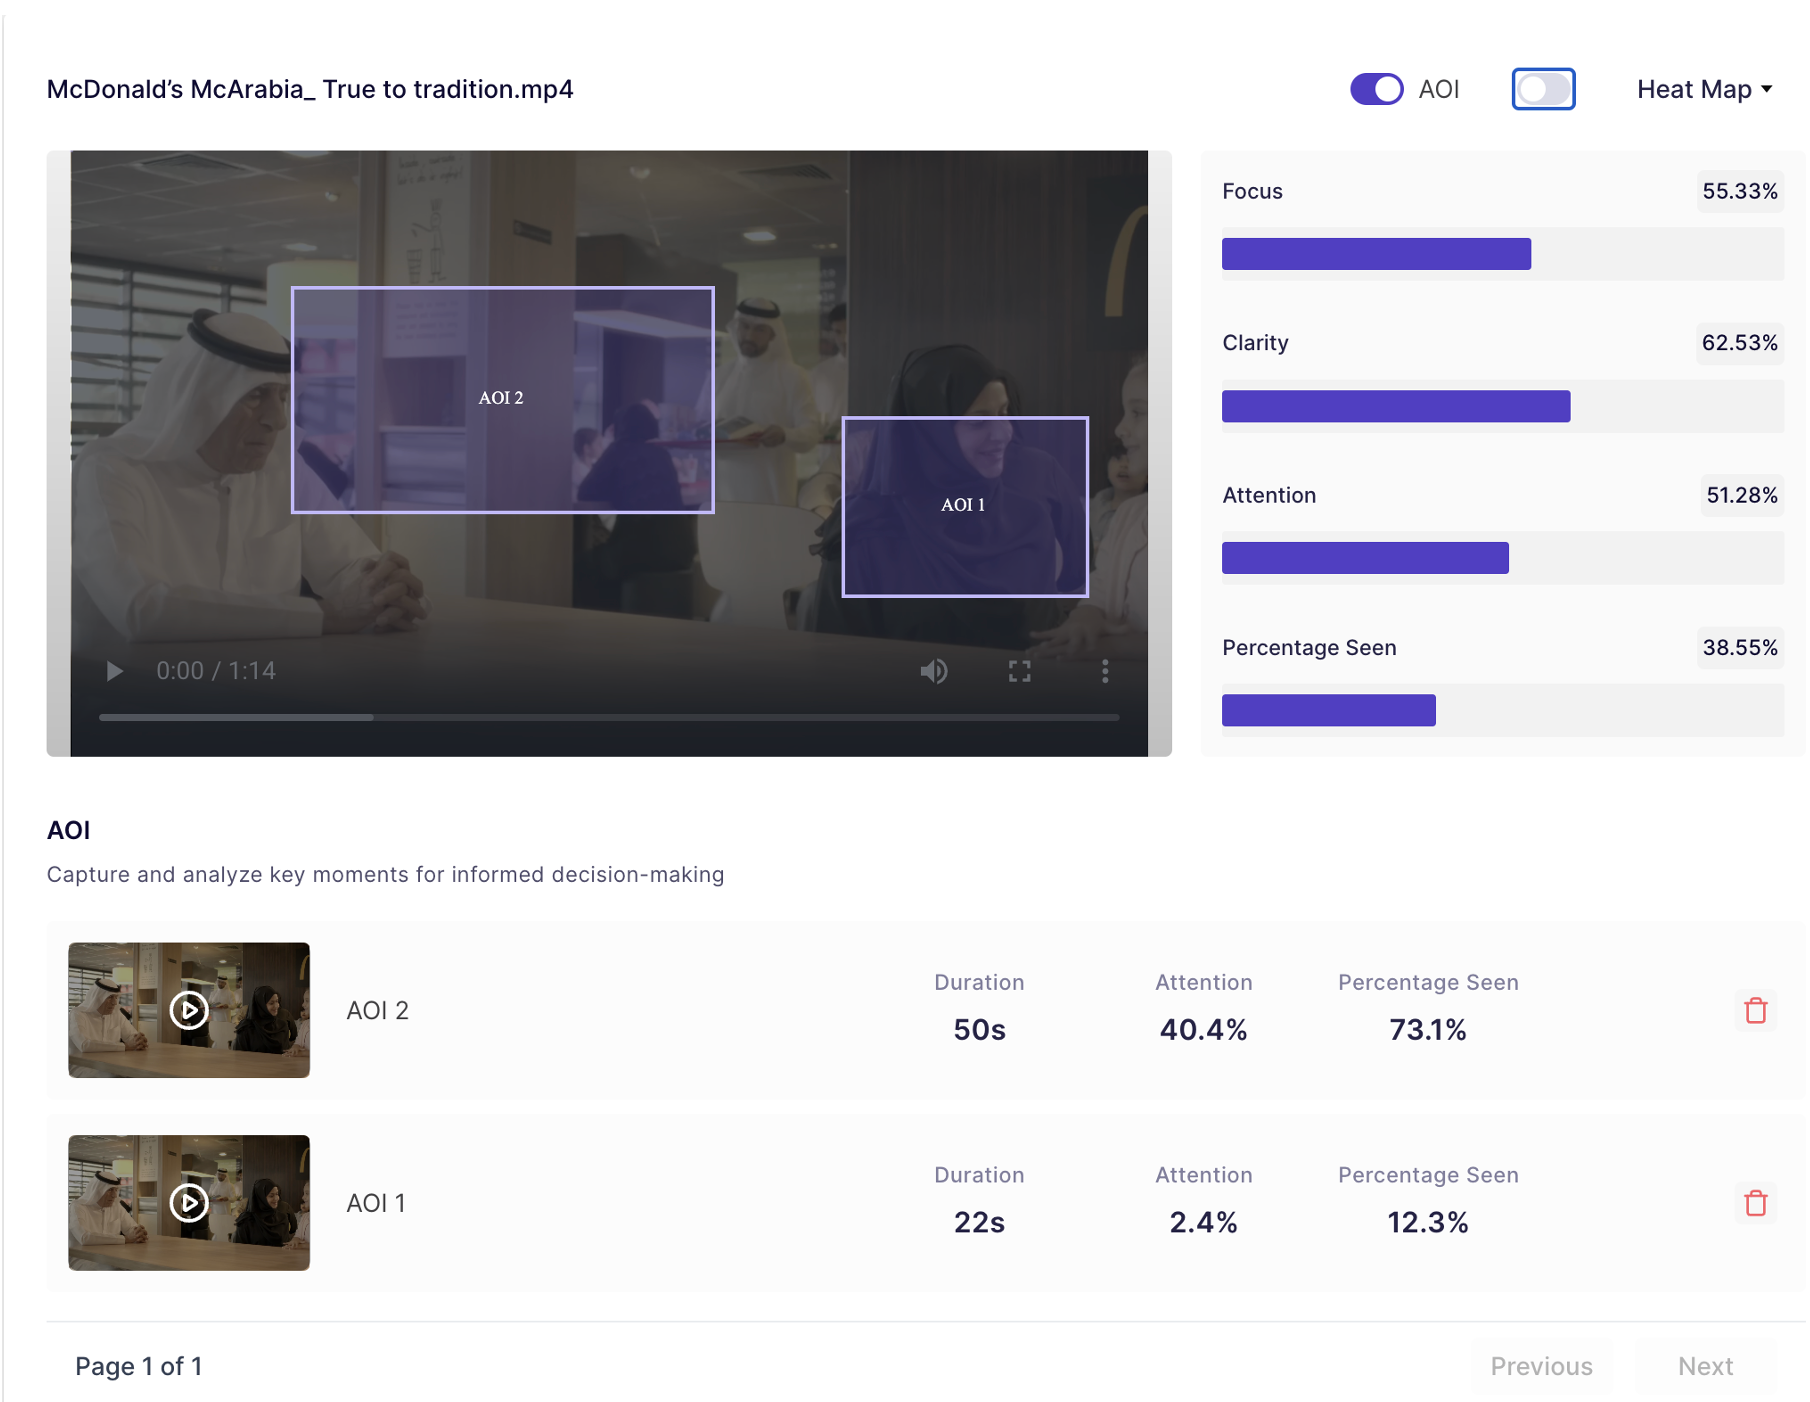Click the AOI 1 row label
Viewport: 1810px width, 1402px height.
(376, 1203)
